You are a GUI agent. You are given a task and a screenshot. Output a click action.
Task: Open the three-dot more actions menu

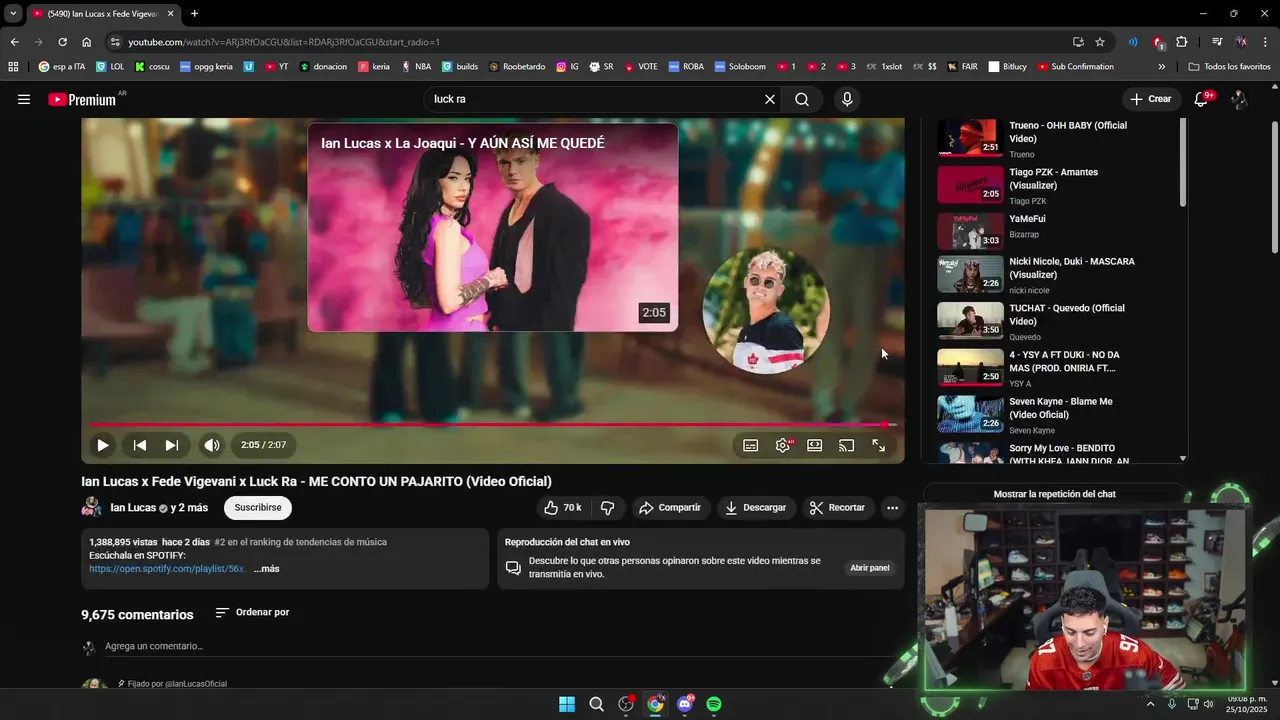click(x=892, y=508)
